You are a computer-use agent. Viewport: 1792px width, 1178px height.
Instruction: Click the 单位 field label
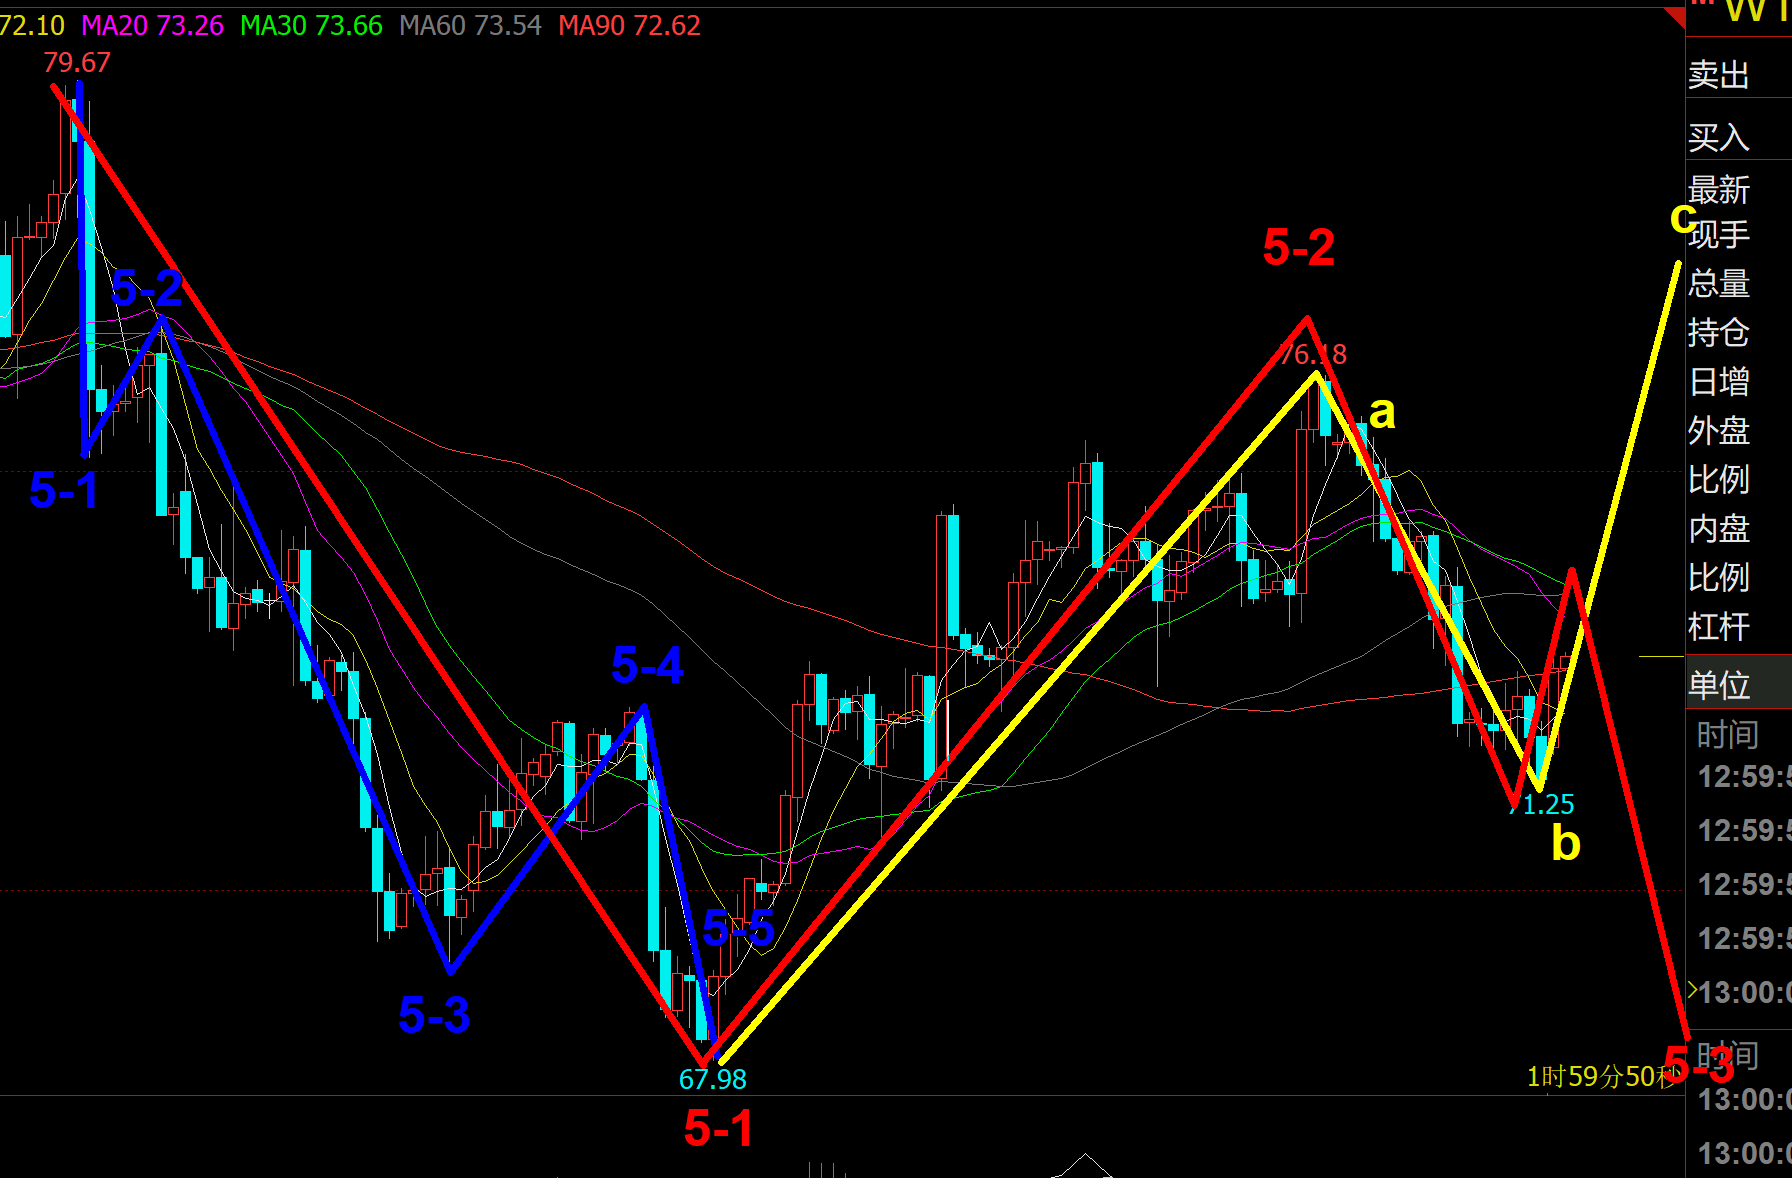1719,685
